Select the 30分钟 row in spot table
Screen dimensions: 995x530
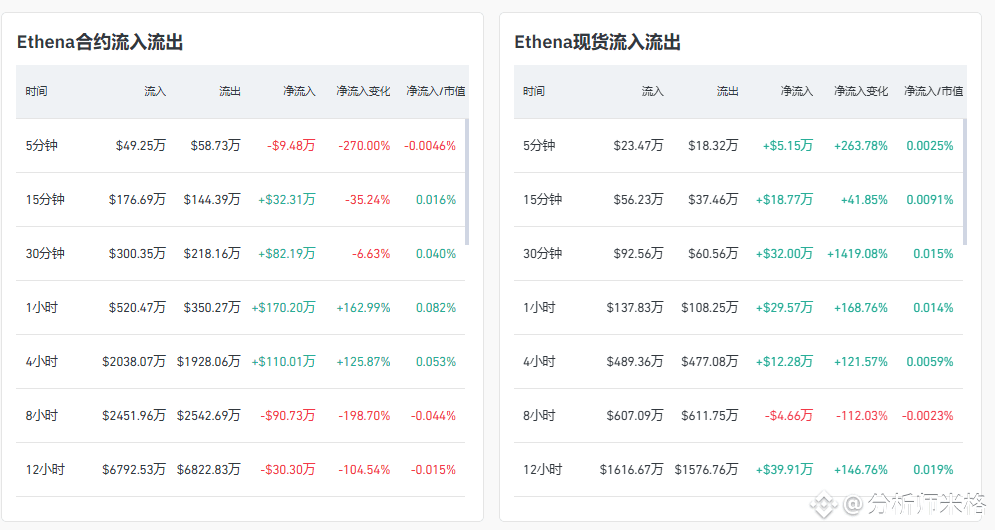coord(738,253)
